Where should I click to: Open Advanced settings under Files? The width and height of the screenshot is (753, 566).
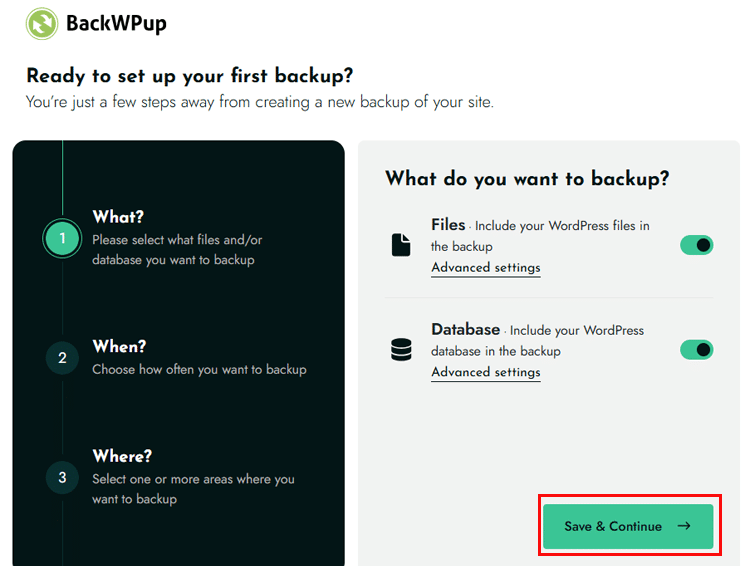(486, 267)
